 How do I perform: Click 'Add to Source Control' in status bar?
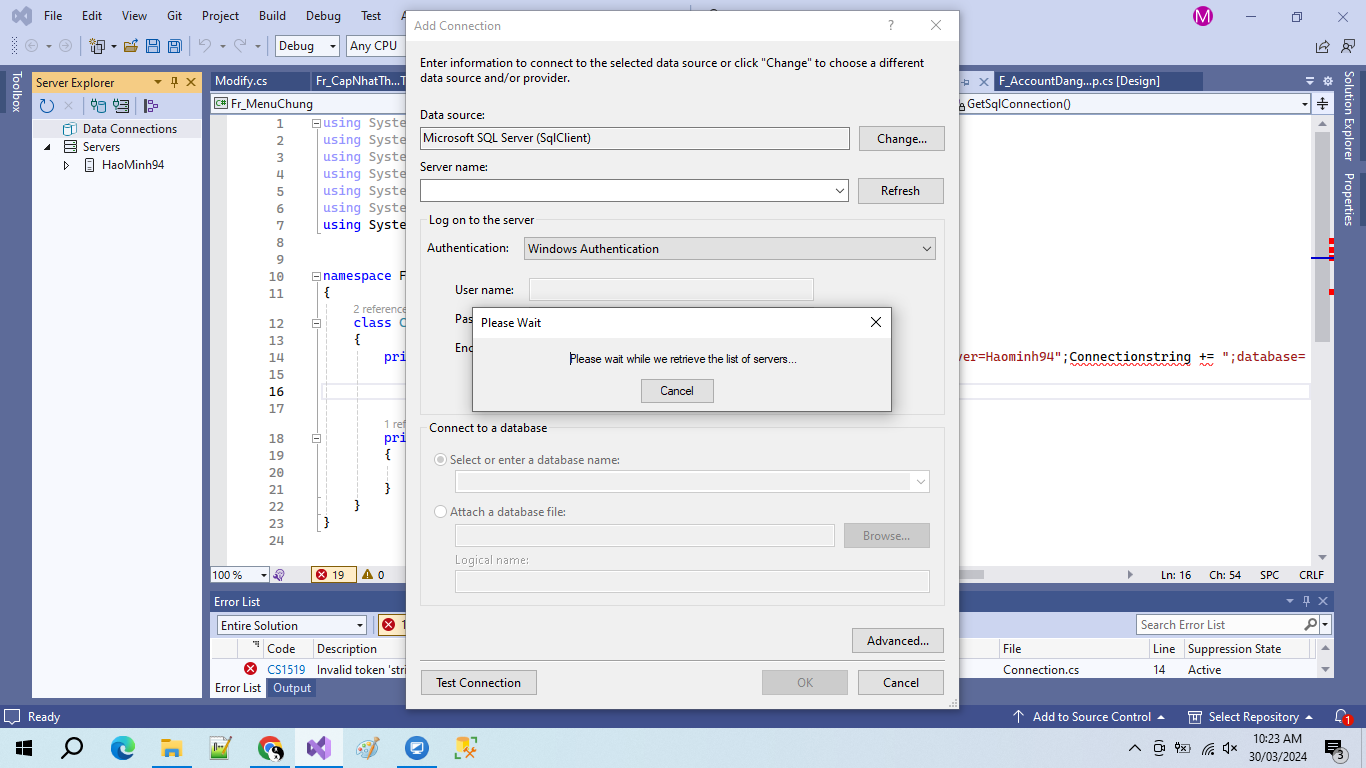pos(1089,717)
